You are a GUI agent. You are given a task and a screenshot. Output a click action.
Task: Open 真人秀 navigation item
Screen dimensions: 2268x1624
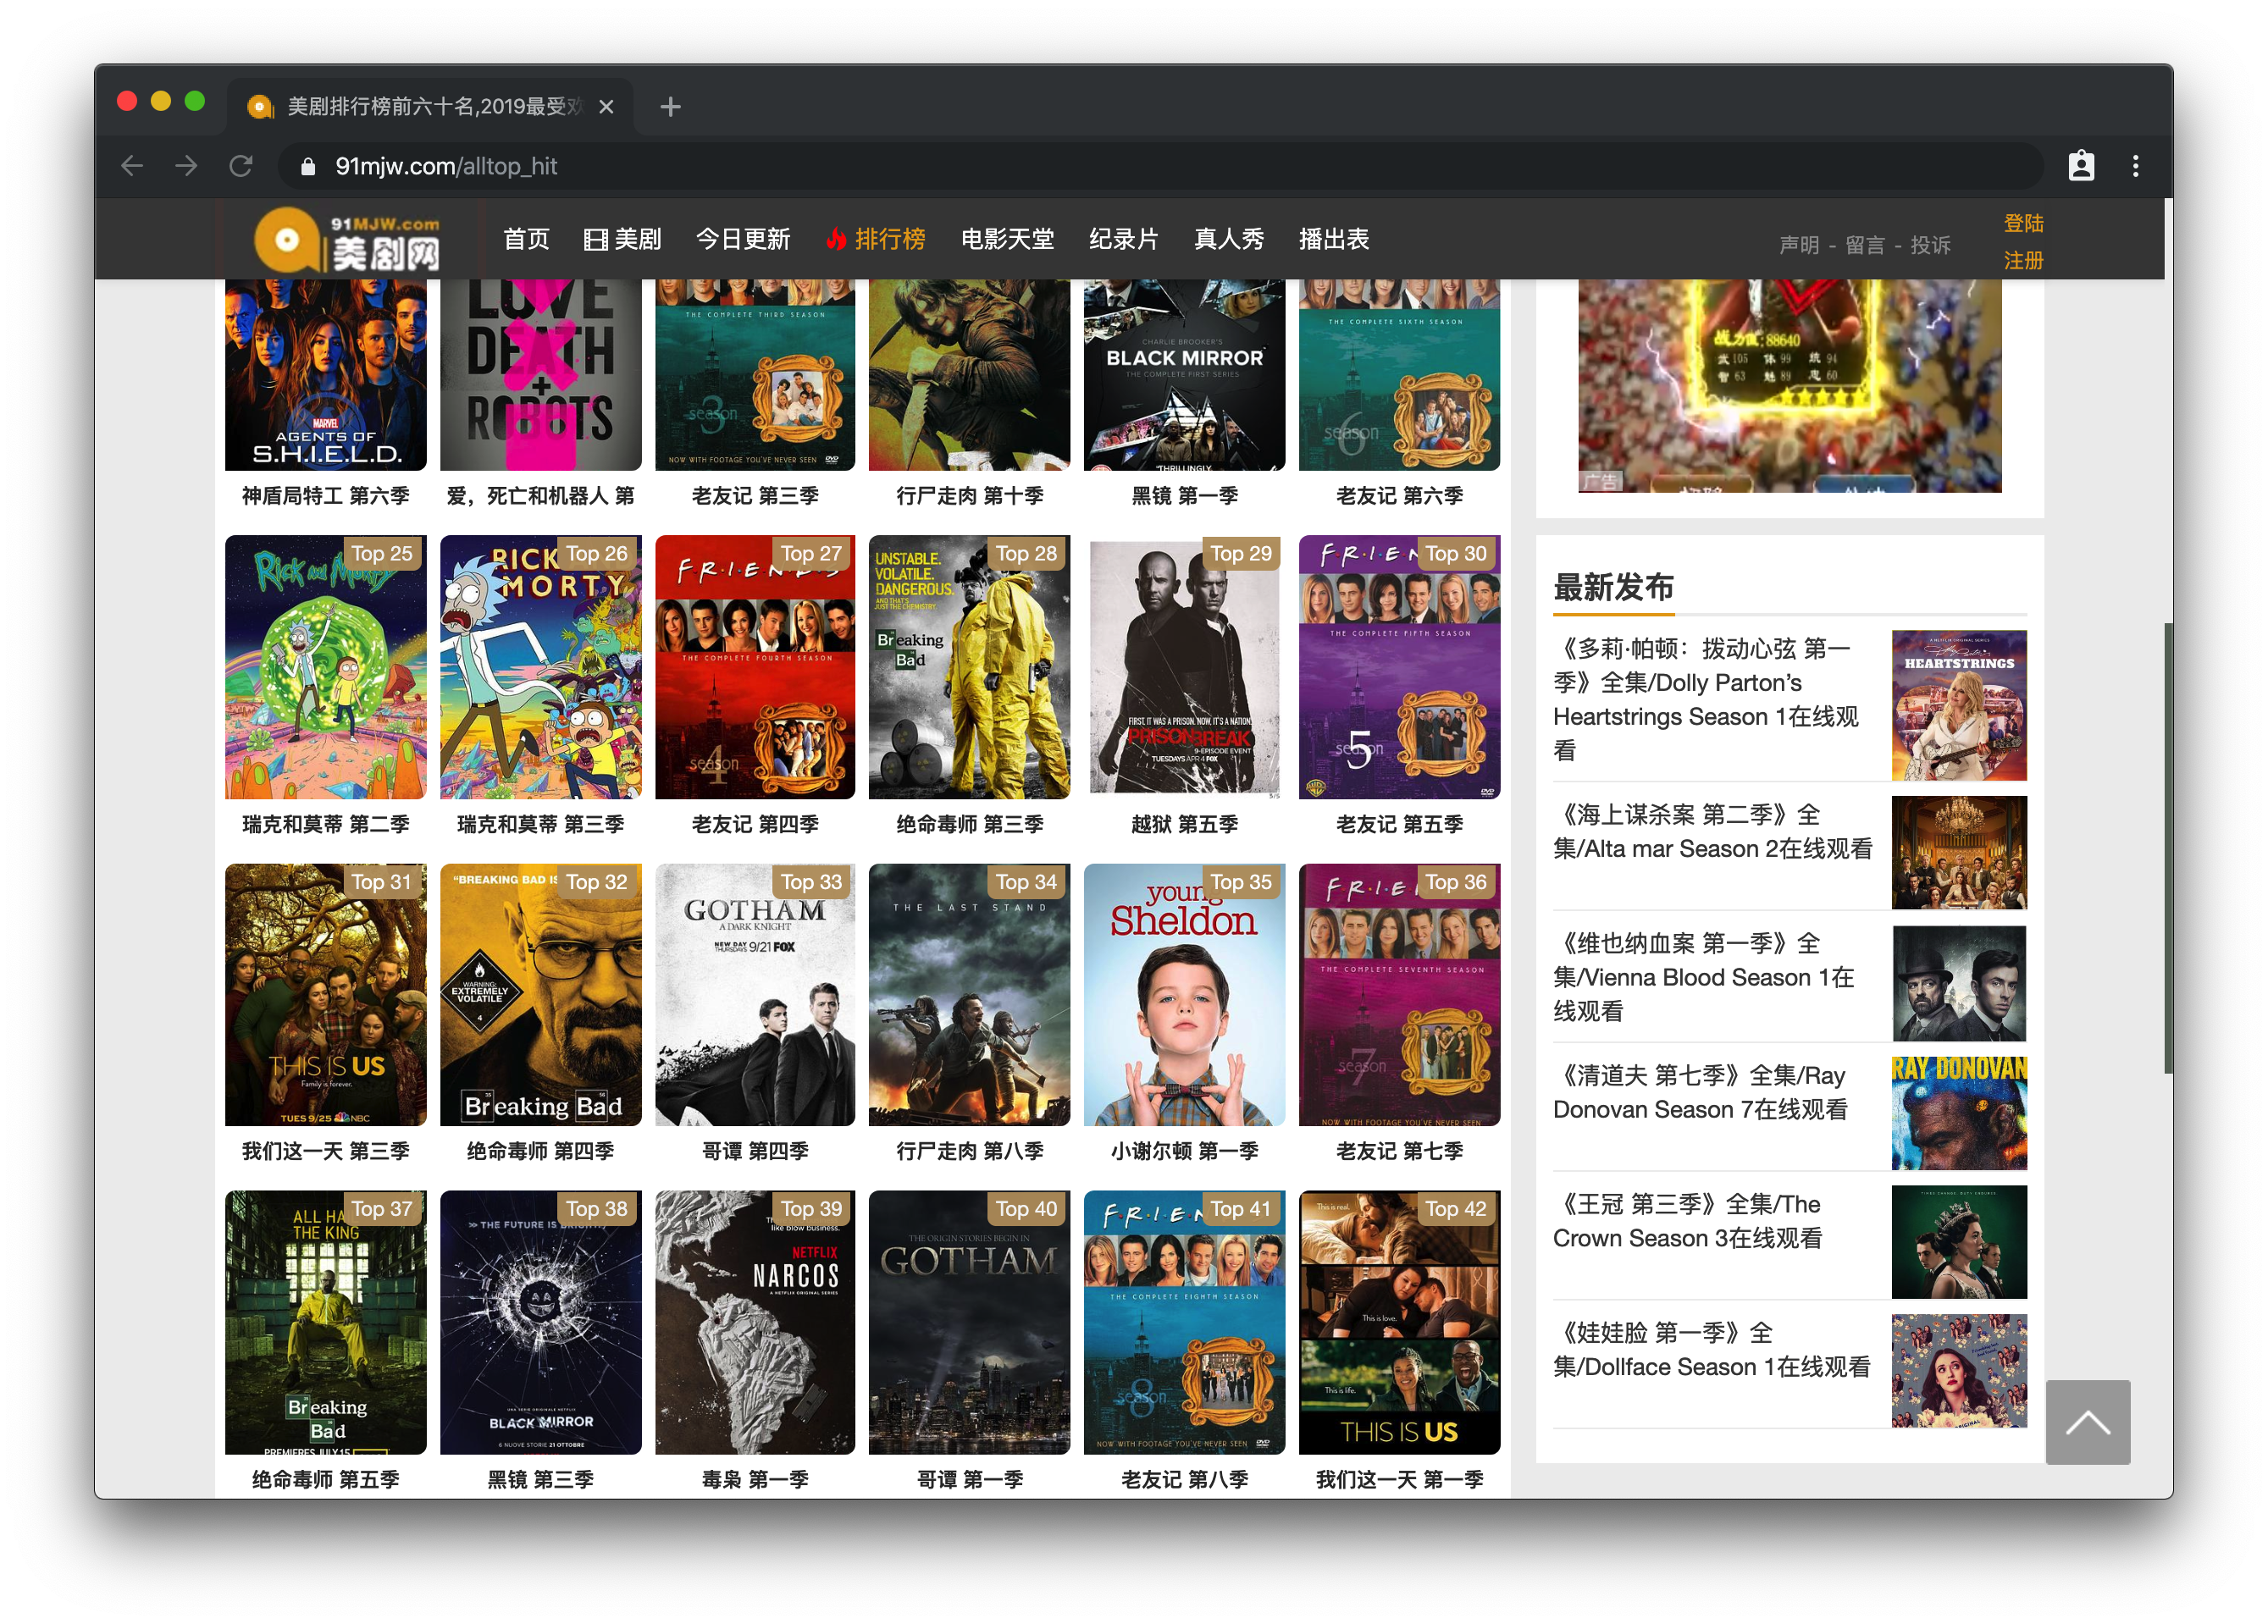(1228, 239)
